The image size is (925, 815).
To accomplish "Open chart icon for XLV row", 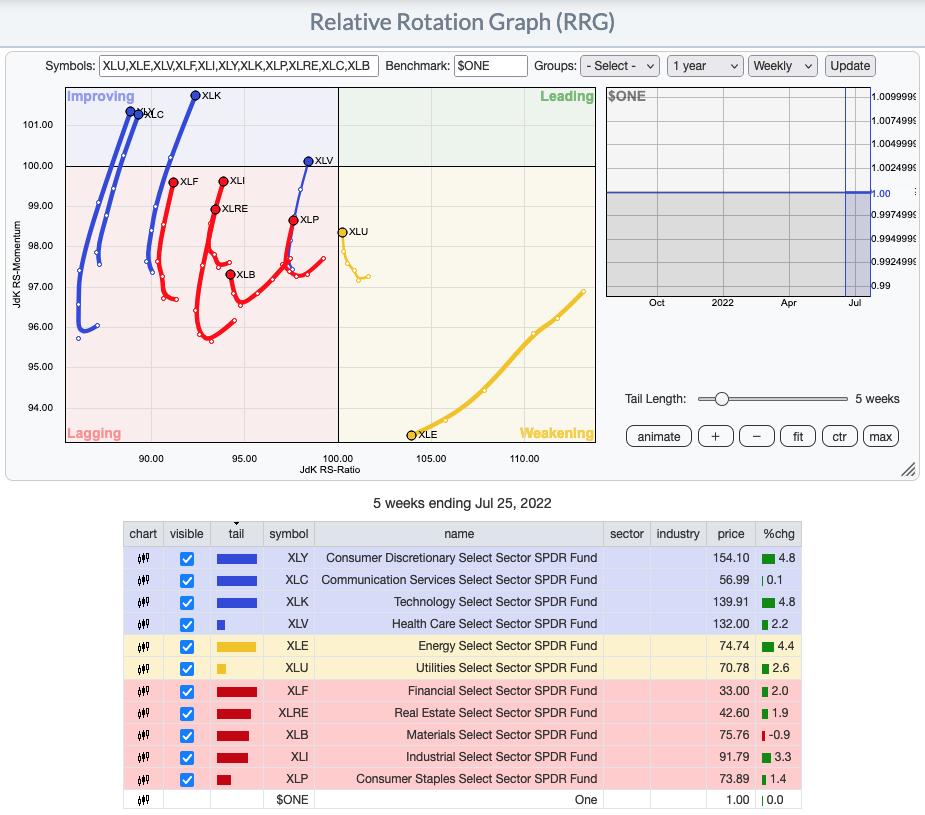I will point(143,624).
